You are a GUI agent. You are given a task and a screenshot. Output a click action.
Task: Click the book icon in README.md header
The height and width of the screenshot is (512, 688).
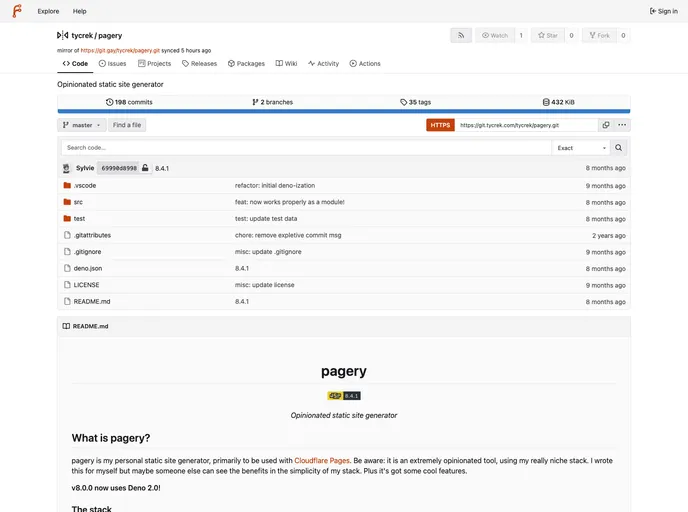coord(66,326)
